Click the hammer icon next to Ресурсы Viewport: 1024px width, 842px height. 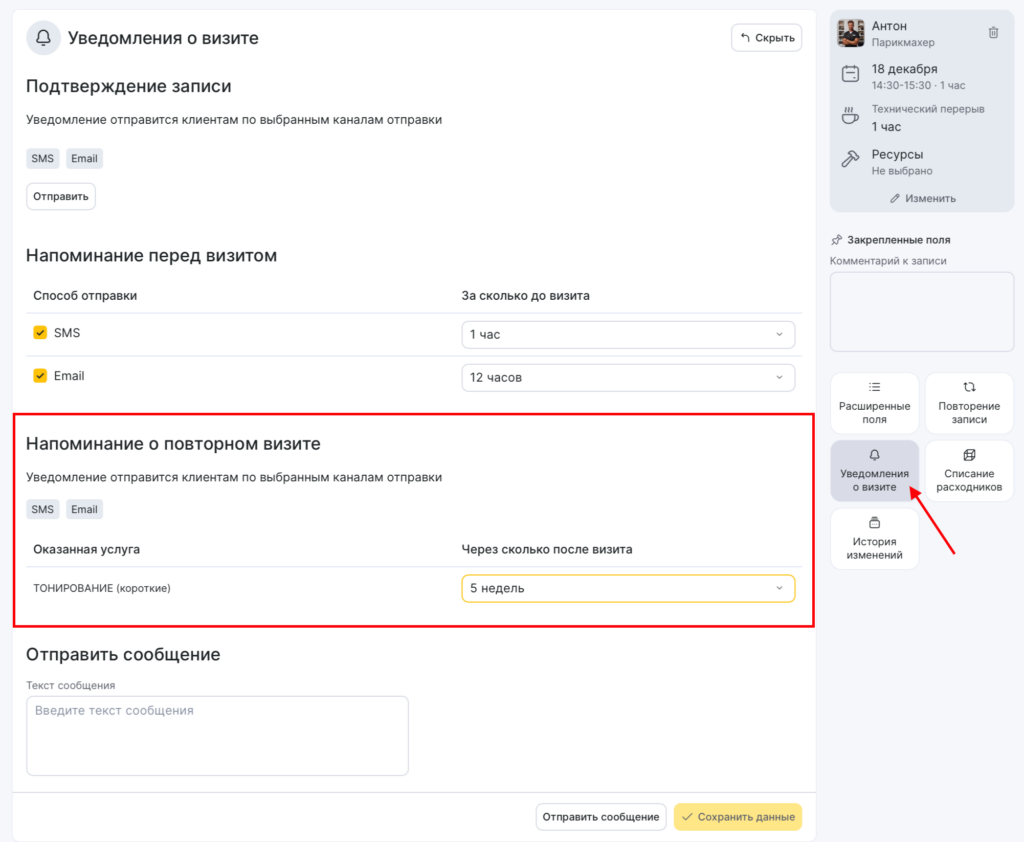pos(850,159)
